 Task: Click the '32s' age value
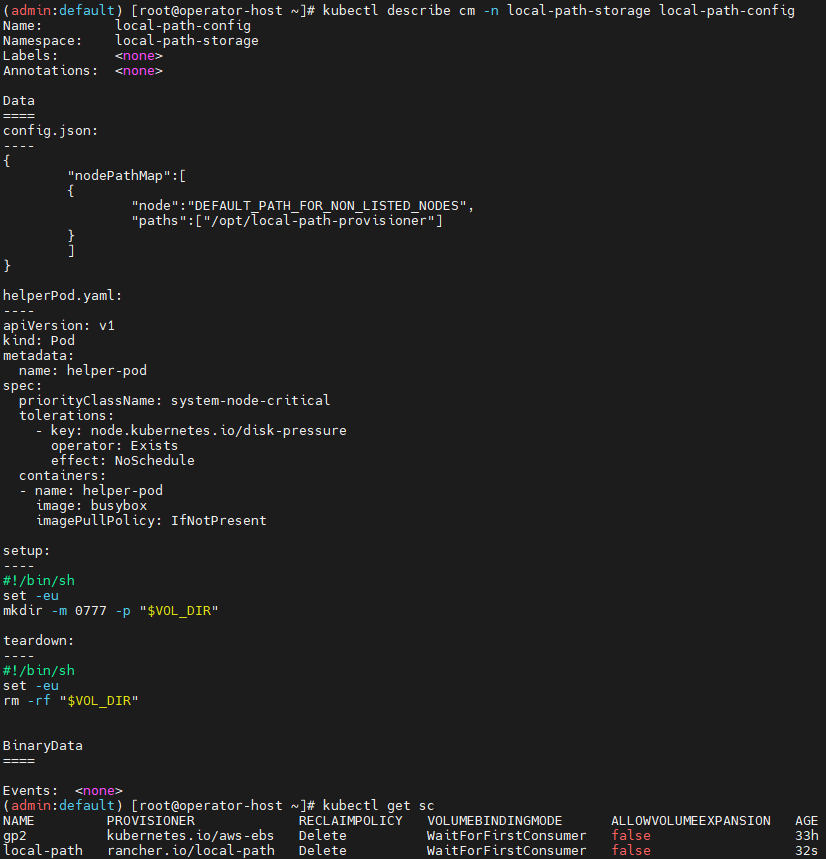click(x=806, y=851)
